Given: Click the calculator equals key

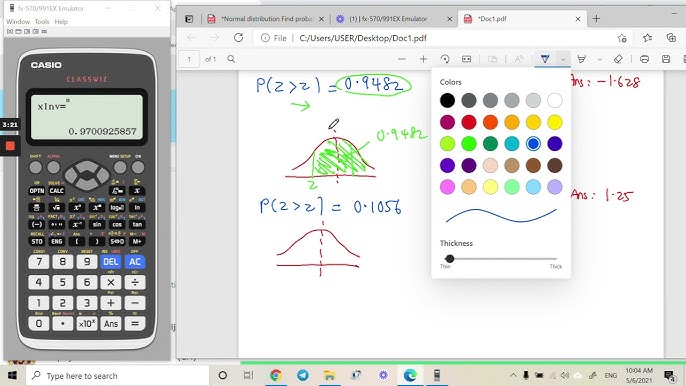Looking at the screenshot, I should pyautogui.click(x=135, y=323).
